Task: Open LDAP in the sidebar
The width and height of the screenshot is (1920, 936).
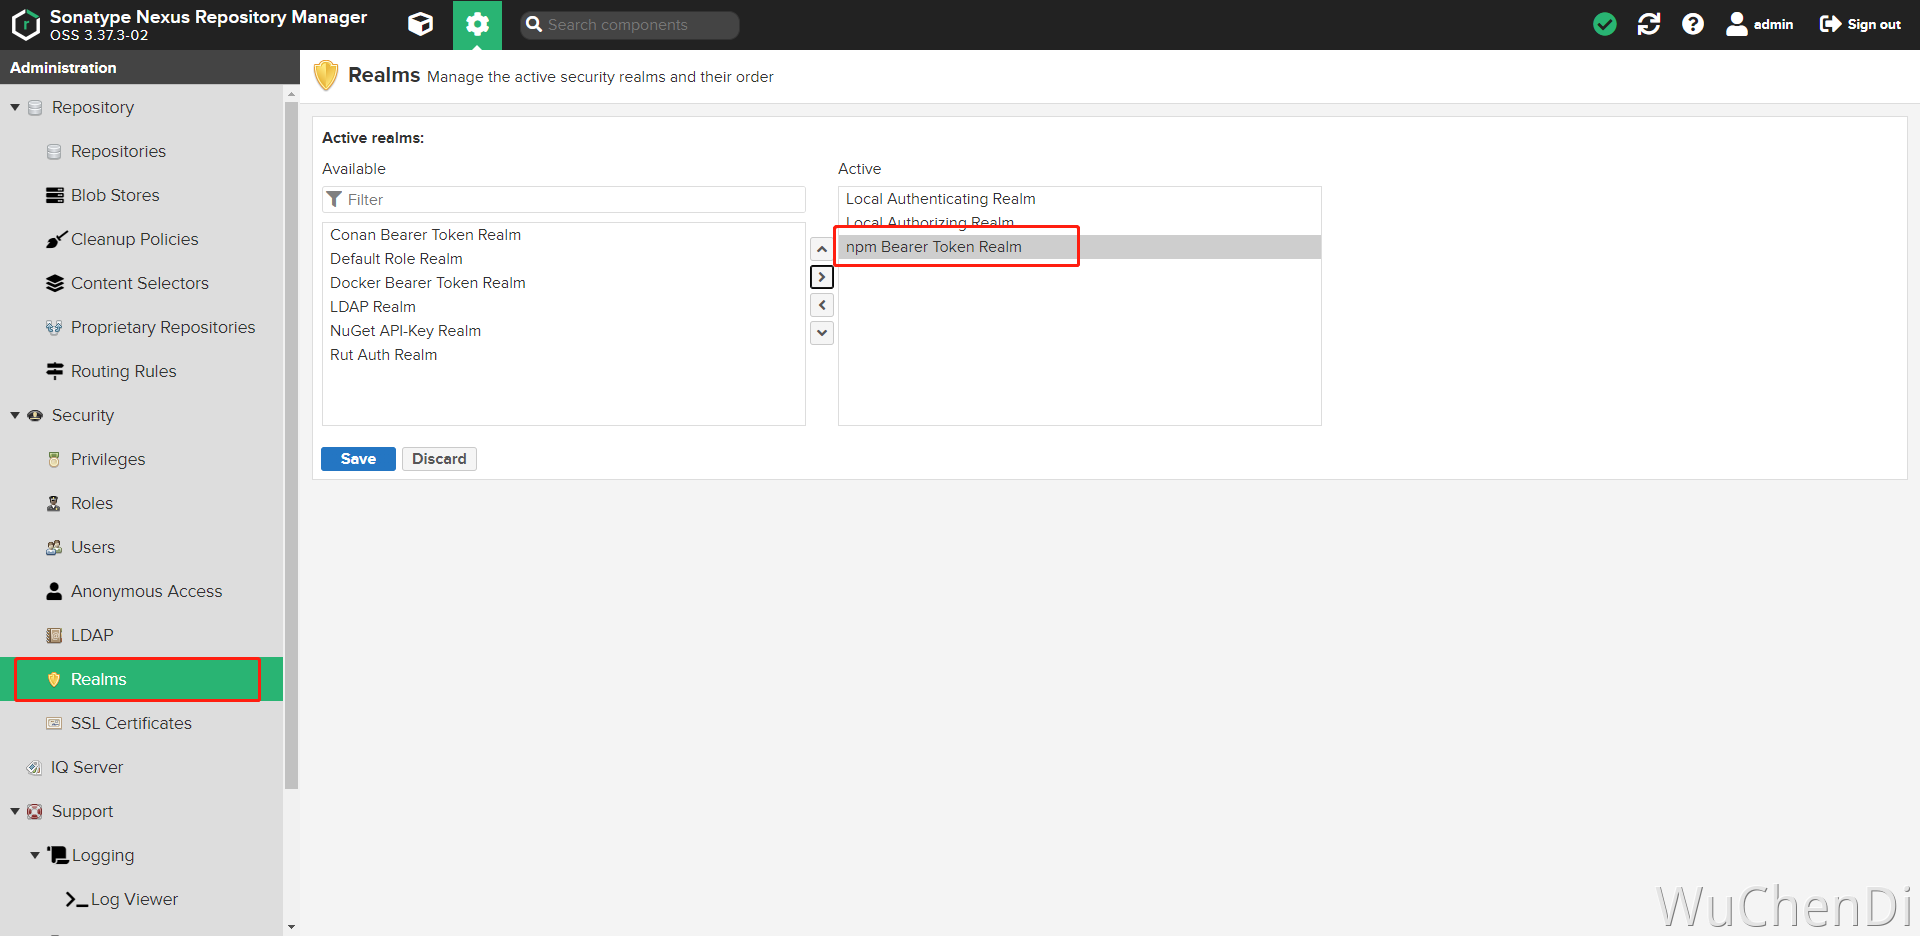Action: pyautogui.click(x=92, y=635)
